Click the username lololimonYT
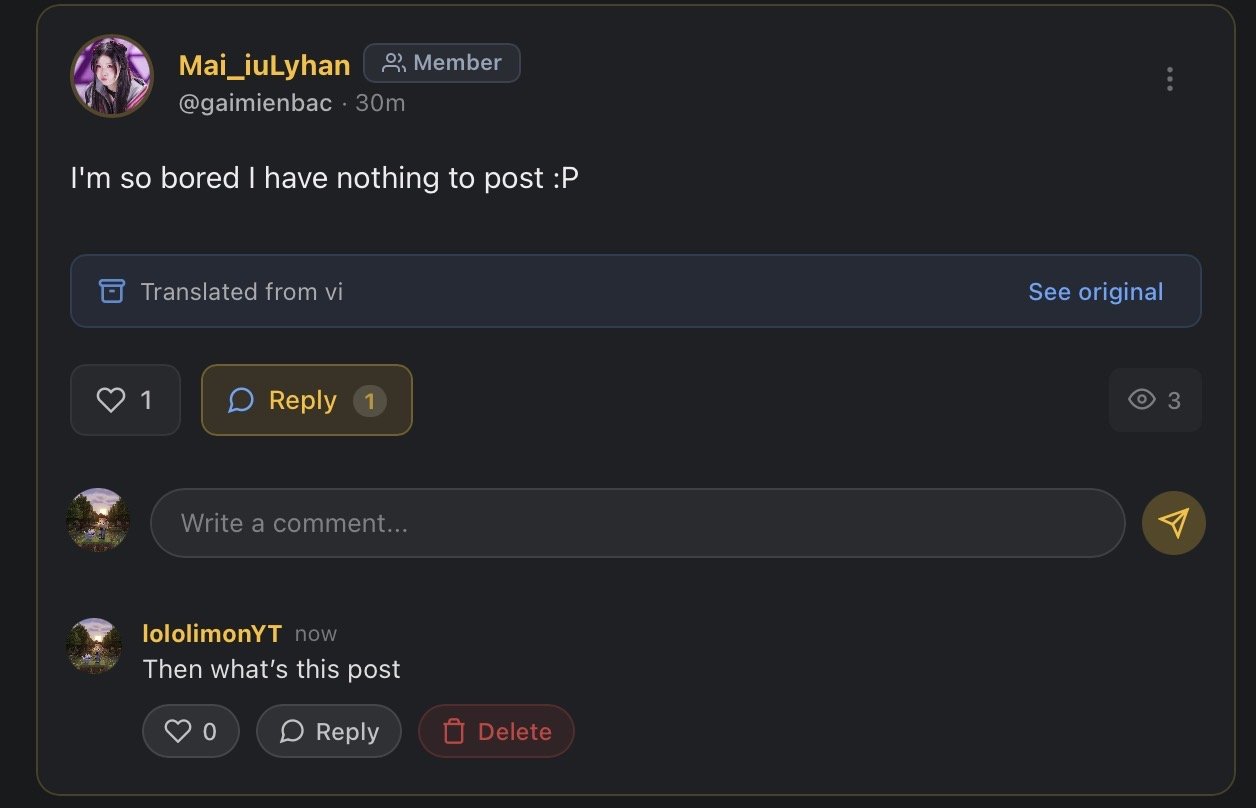 pos(211,633)
